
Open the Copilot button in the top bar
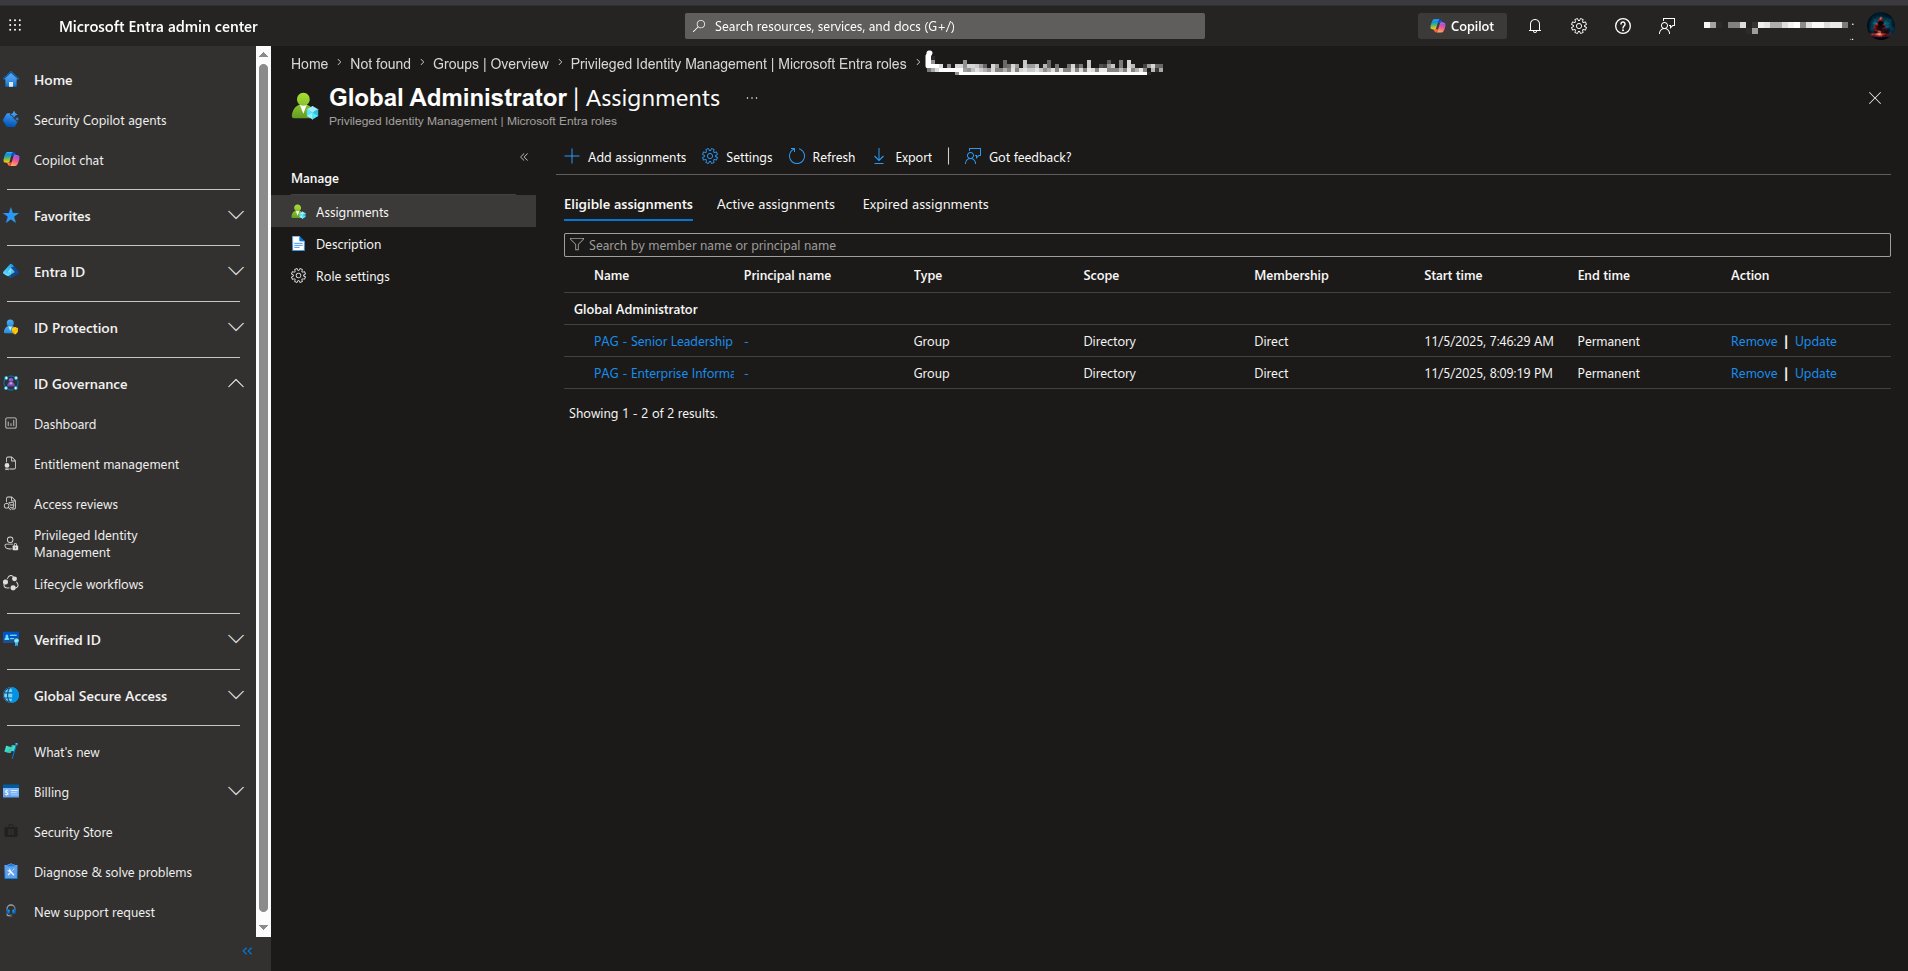point(1462,26)
